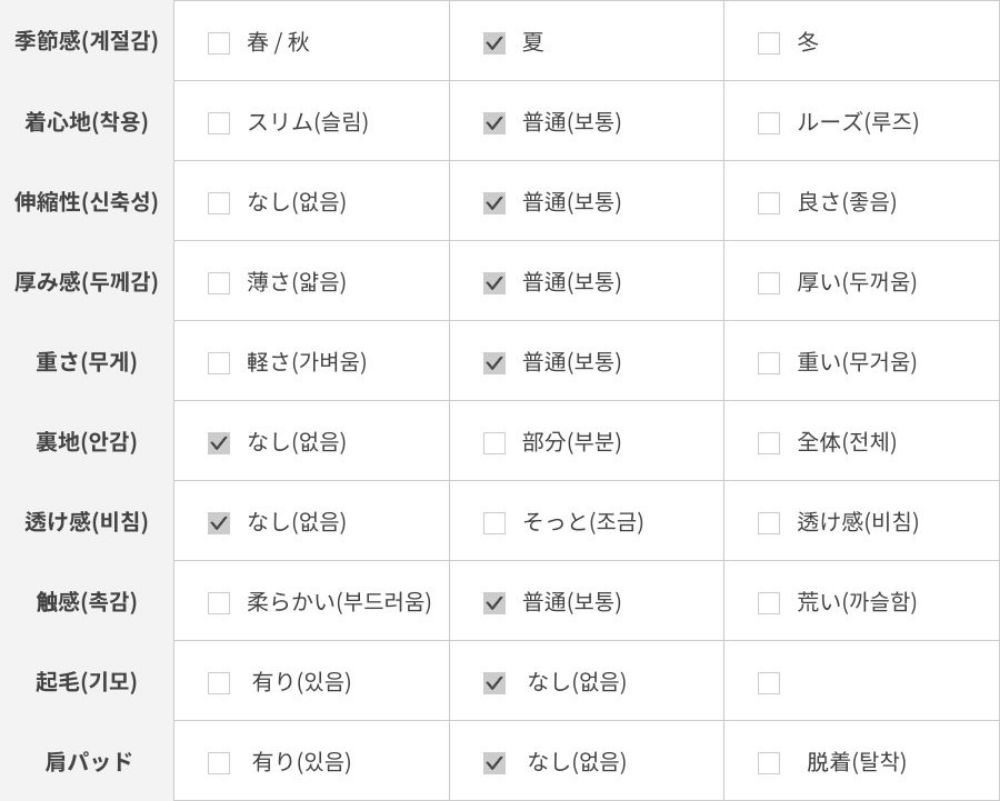This screenshot has height=801, width=1000.
Task: Check the 重い(무거움) weight checkbox
Action: pyautogui.click(x=769, y=364)
